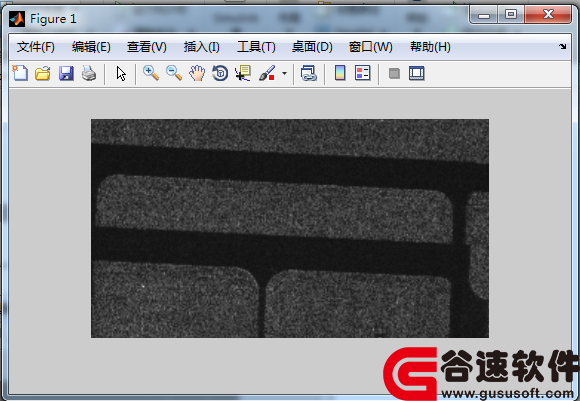
Task: Click the Link Plot icon
Action: click(x=309, y=73)
